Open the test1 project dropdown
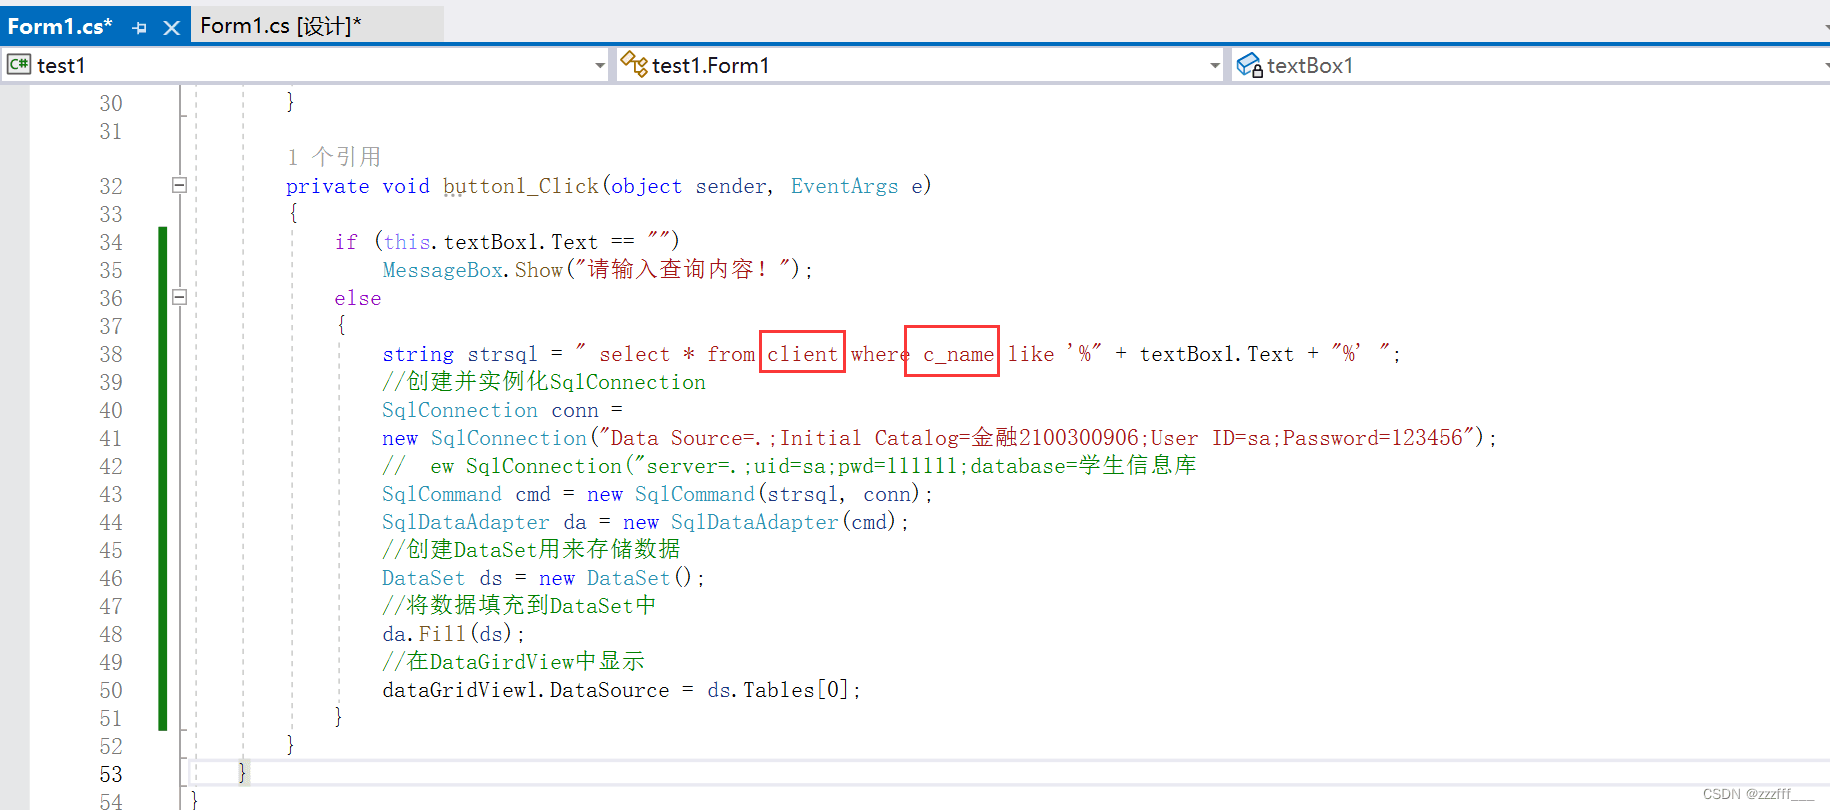The width and height of the screenshot is (1830, 810). tap(600, 66)
